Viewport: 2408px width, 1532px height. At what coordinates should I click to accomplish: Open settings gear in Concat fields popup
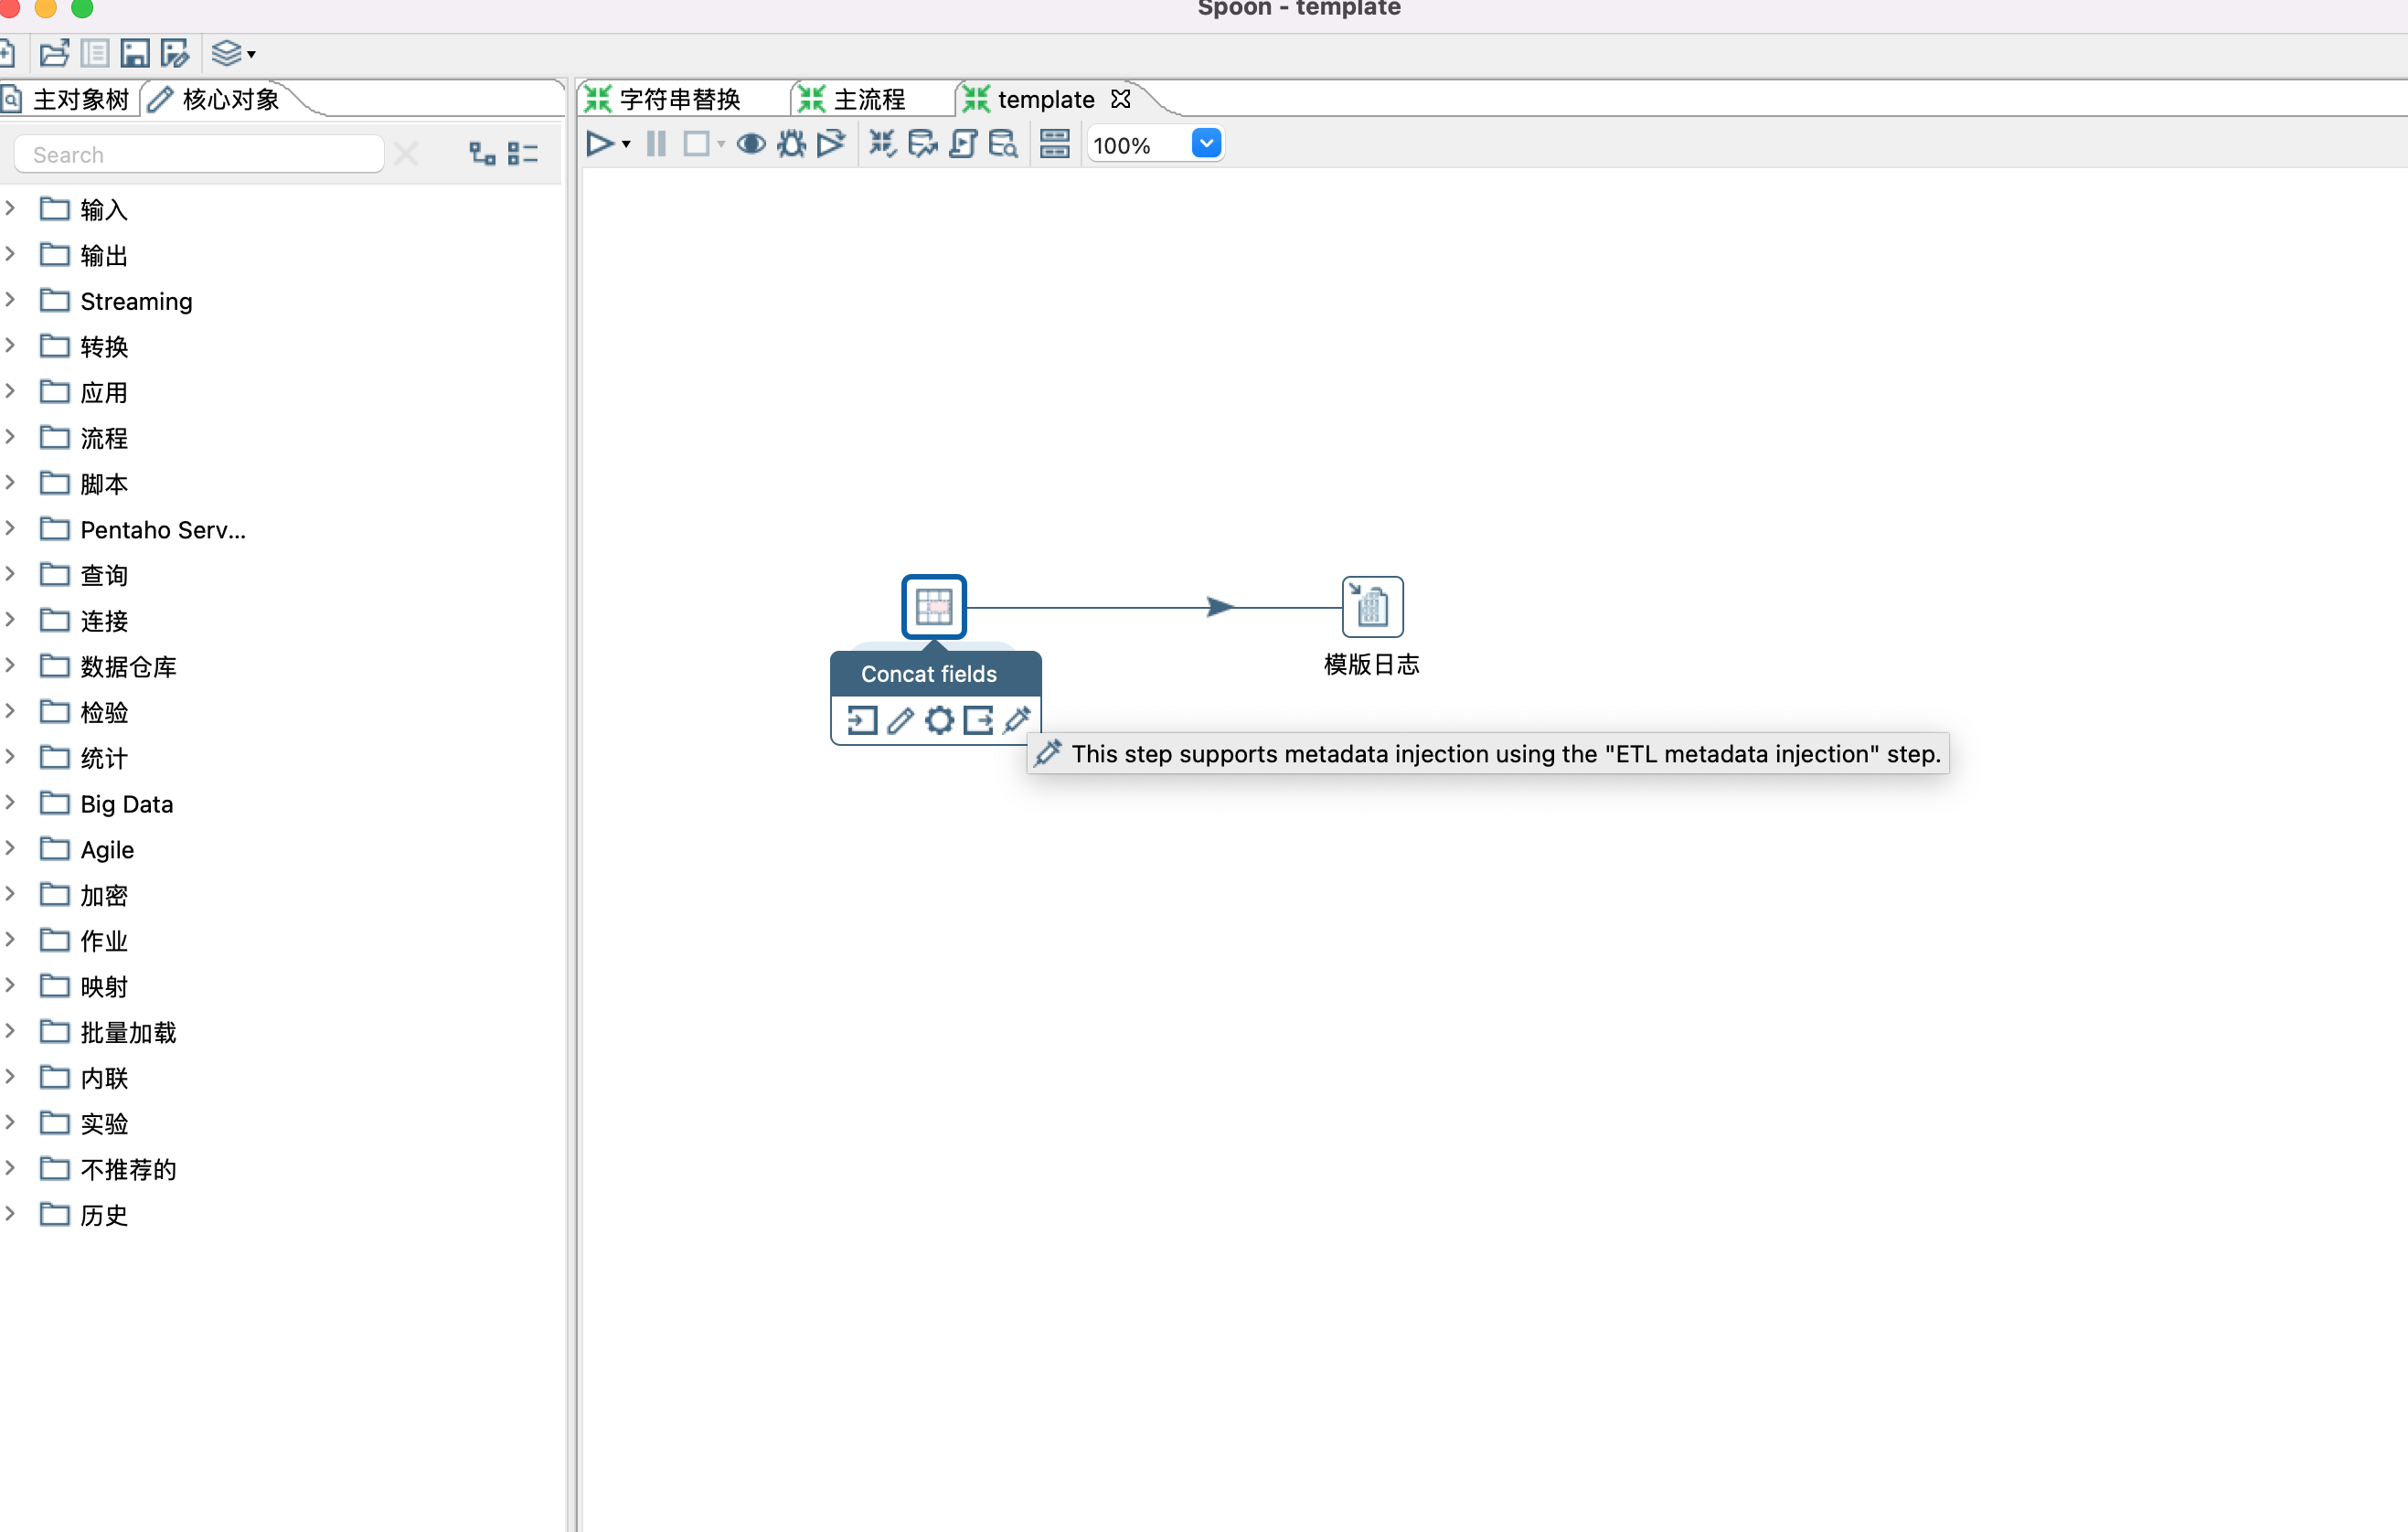[939, 720]
